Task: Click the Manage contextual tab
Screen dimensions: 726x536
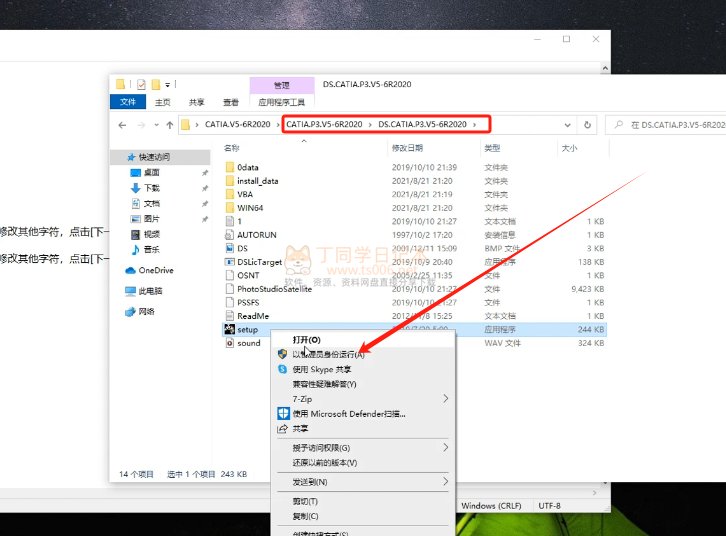Action: (x=282, y=85)
